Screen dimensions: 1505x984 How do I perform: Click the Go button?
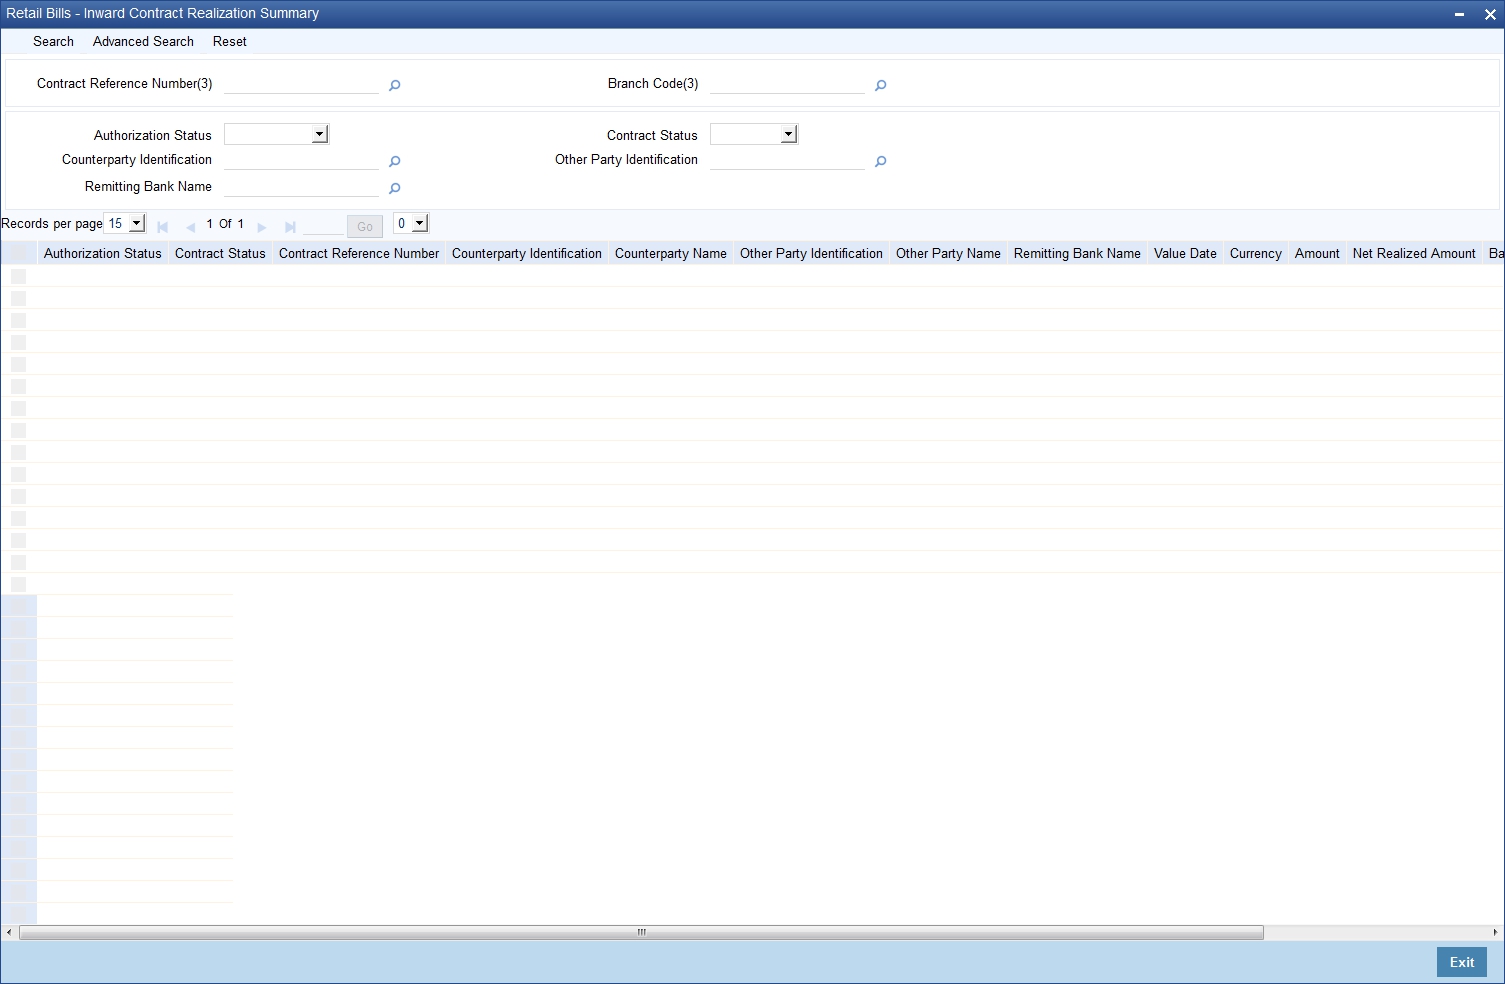(x=365, y=227)
